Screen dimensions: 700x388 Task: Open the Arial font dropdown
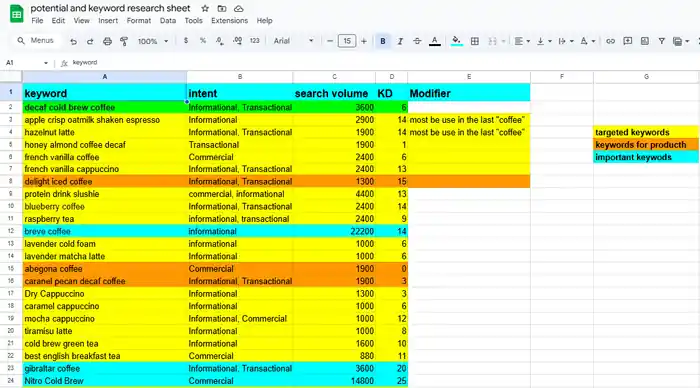click(293, 41)
